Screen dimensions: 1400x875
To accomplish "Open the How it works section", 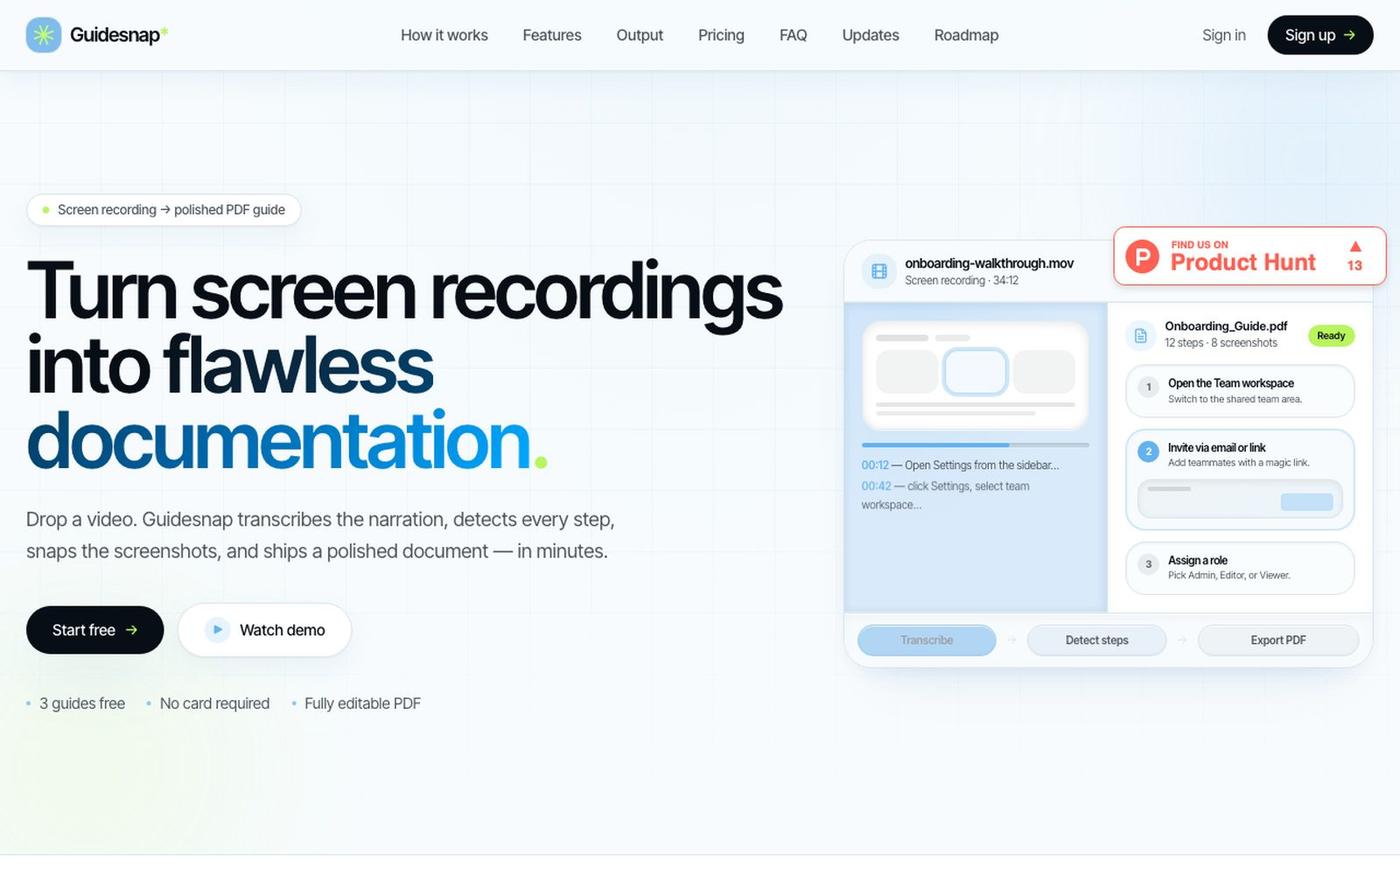I will pyautogui.click(x=444, y=35).
